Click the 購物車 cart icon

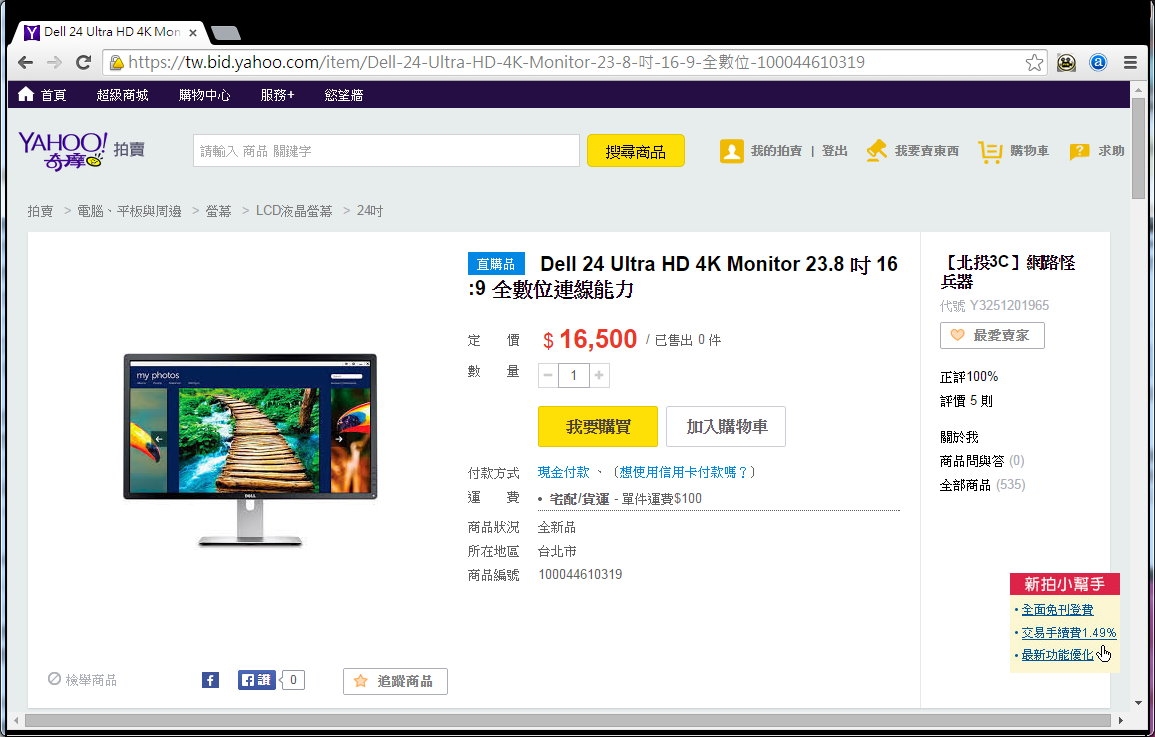pyautogui.click(x=990, y=152)
